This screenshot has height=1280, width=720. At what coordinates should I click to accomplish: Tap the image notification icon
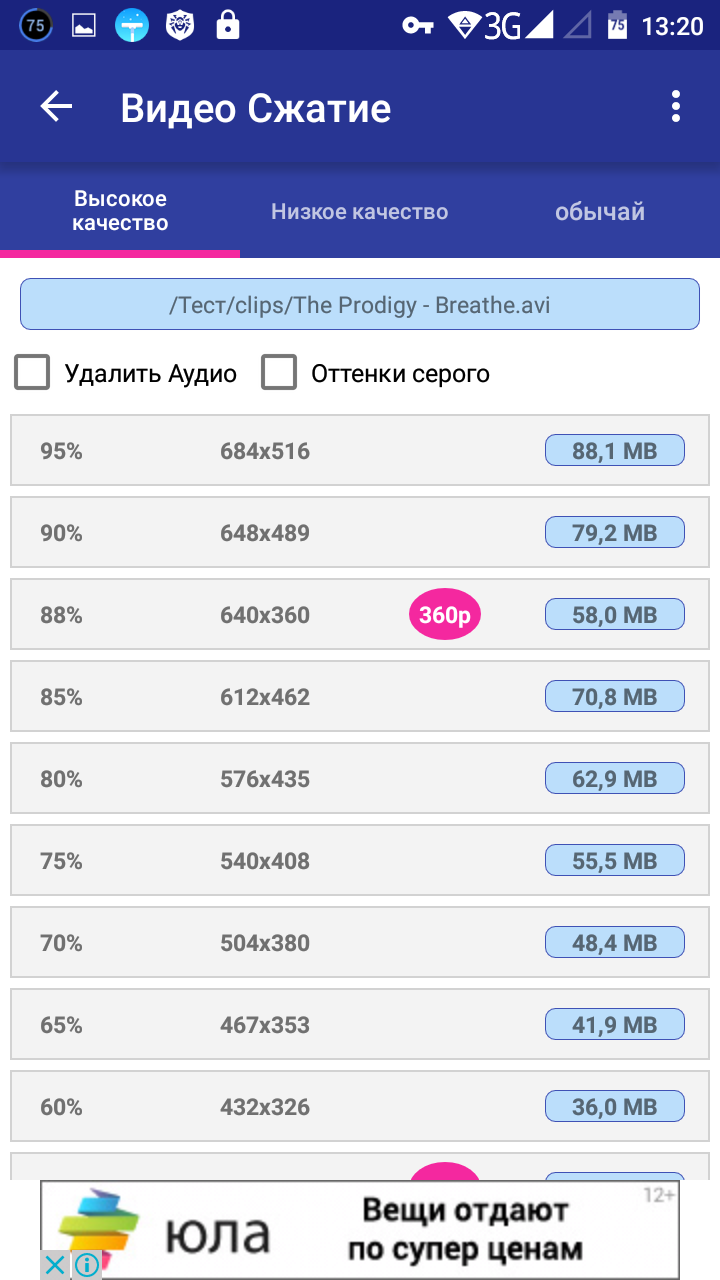83,26
